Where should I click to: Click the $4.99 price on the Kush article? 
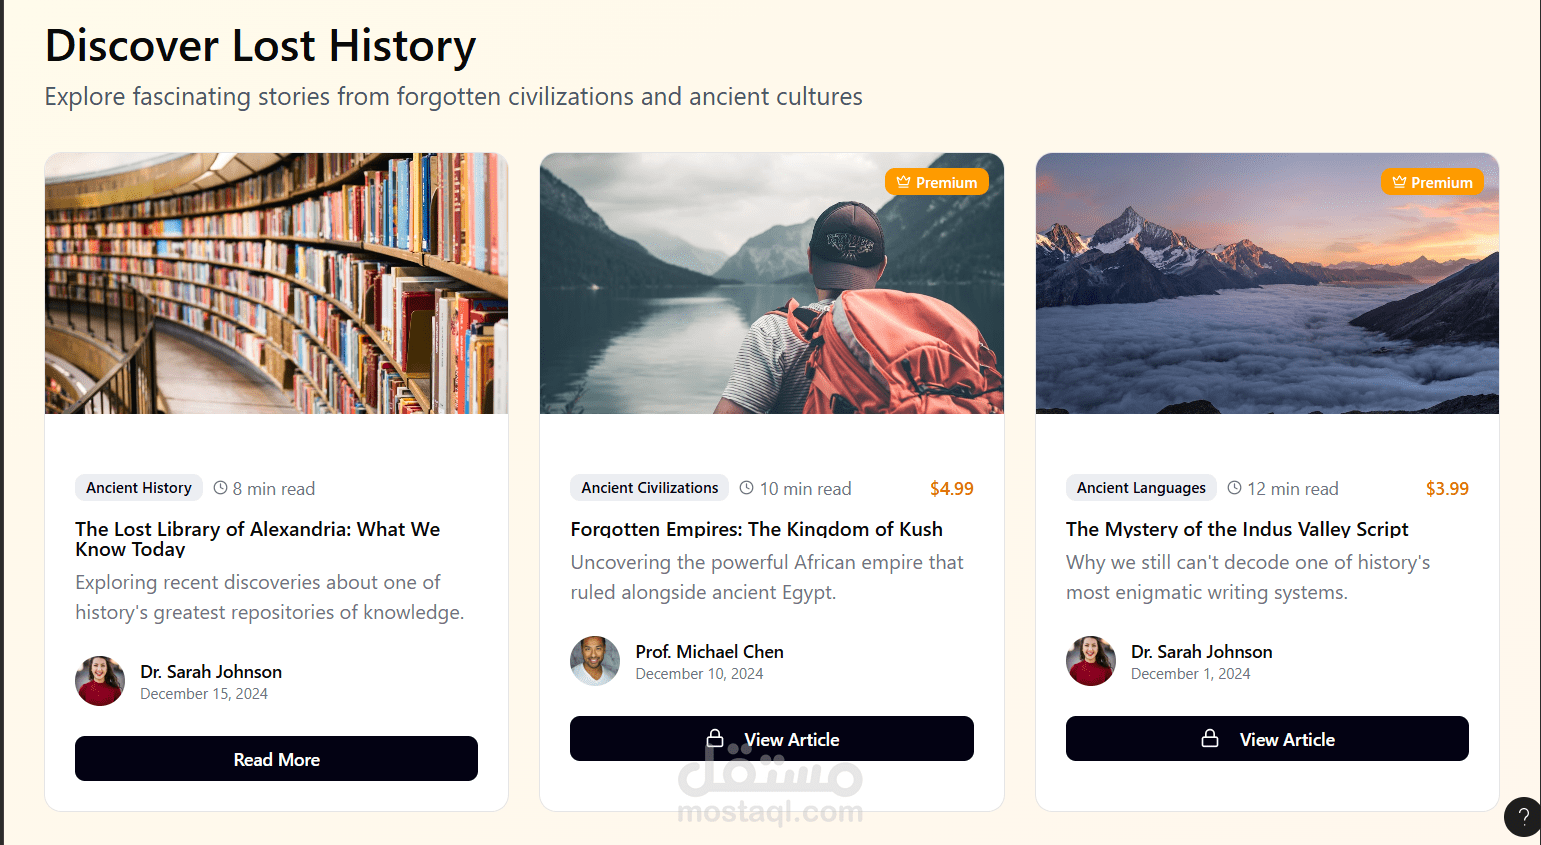(951, 488)
